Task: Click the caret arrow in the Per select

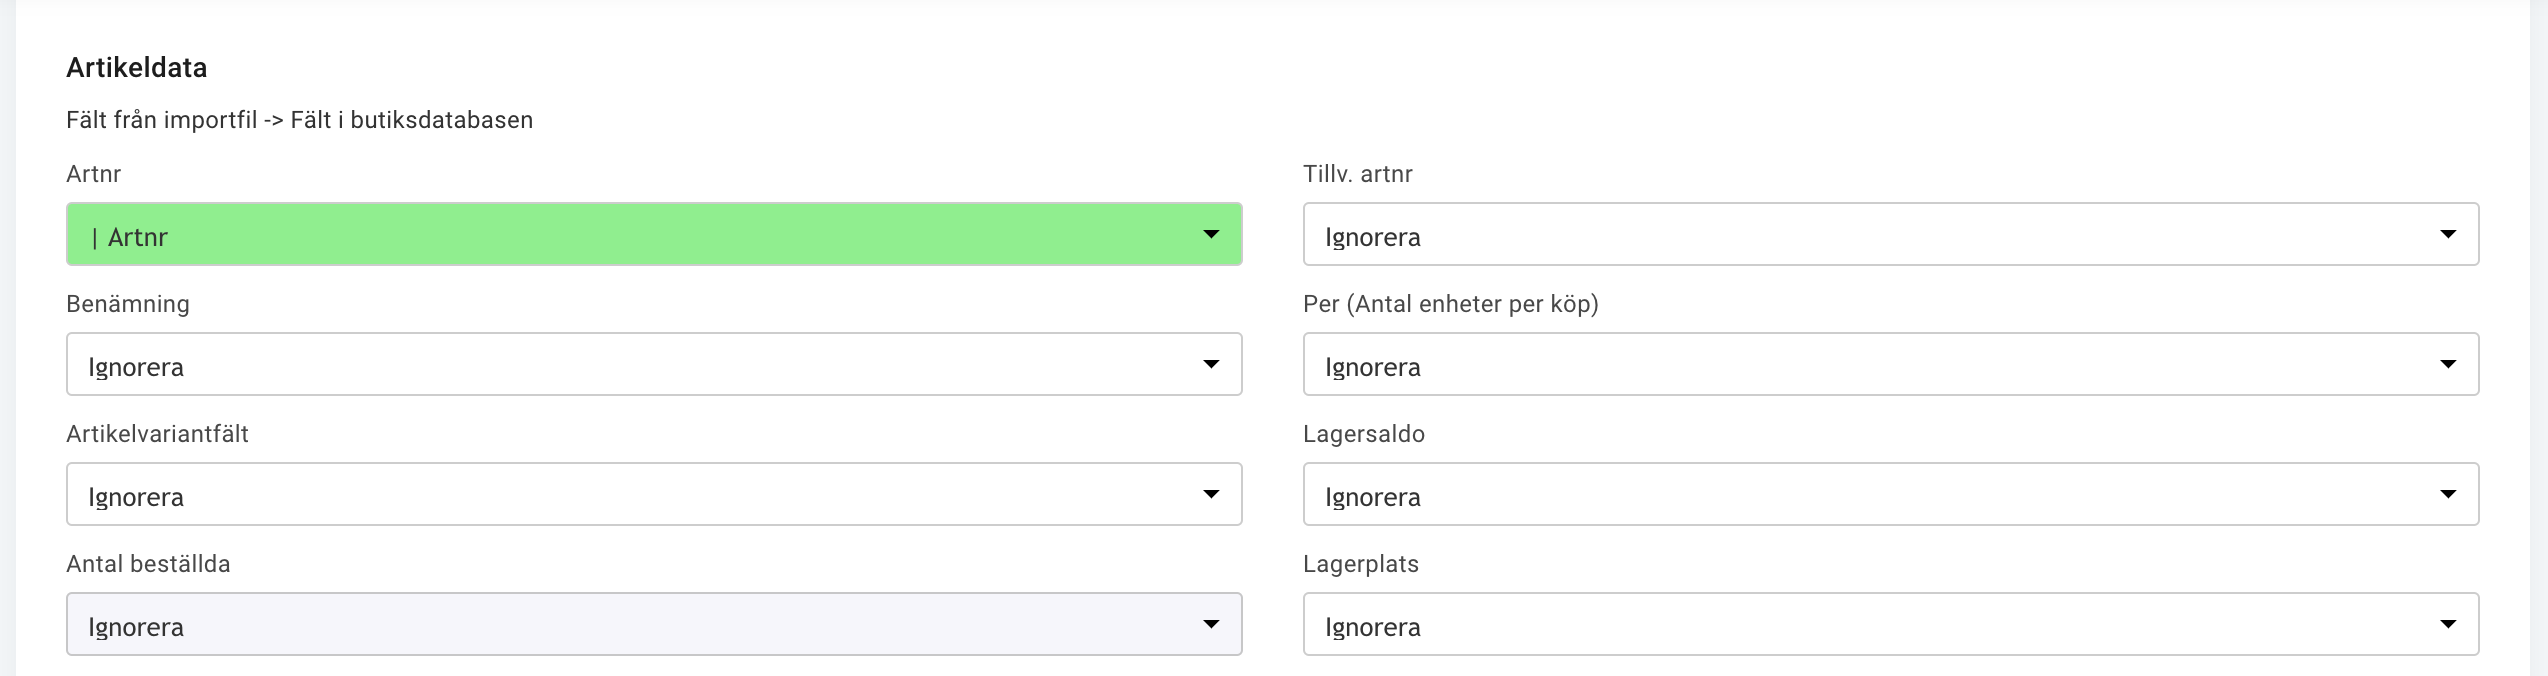Action: coord(2448,364)
